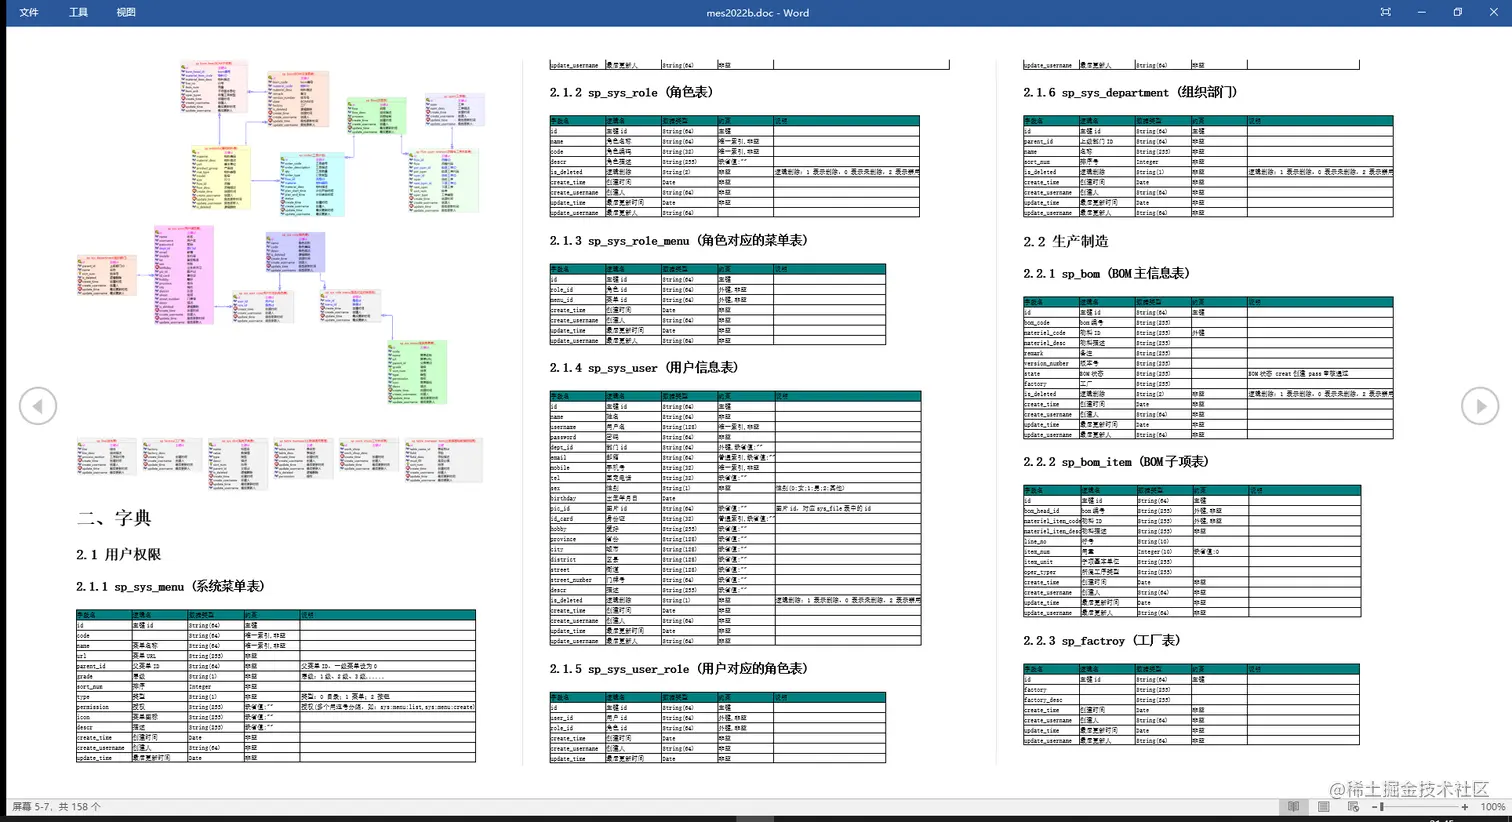Screen dimensions: 1512x822
Task: Click heading 2.1.2 sp_sys_role (角色表)
Action: (x=631, y=92)
